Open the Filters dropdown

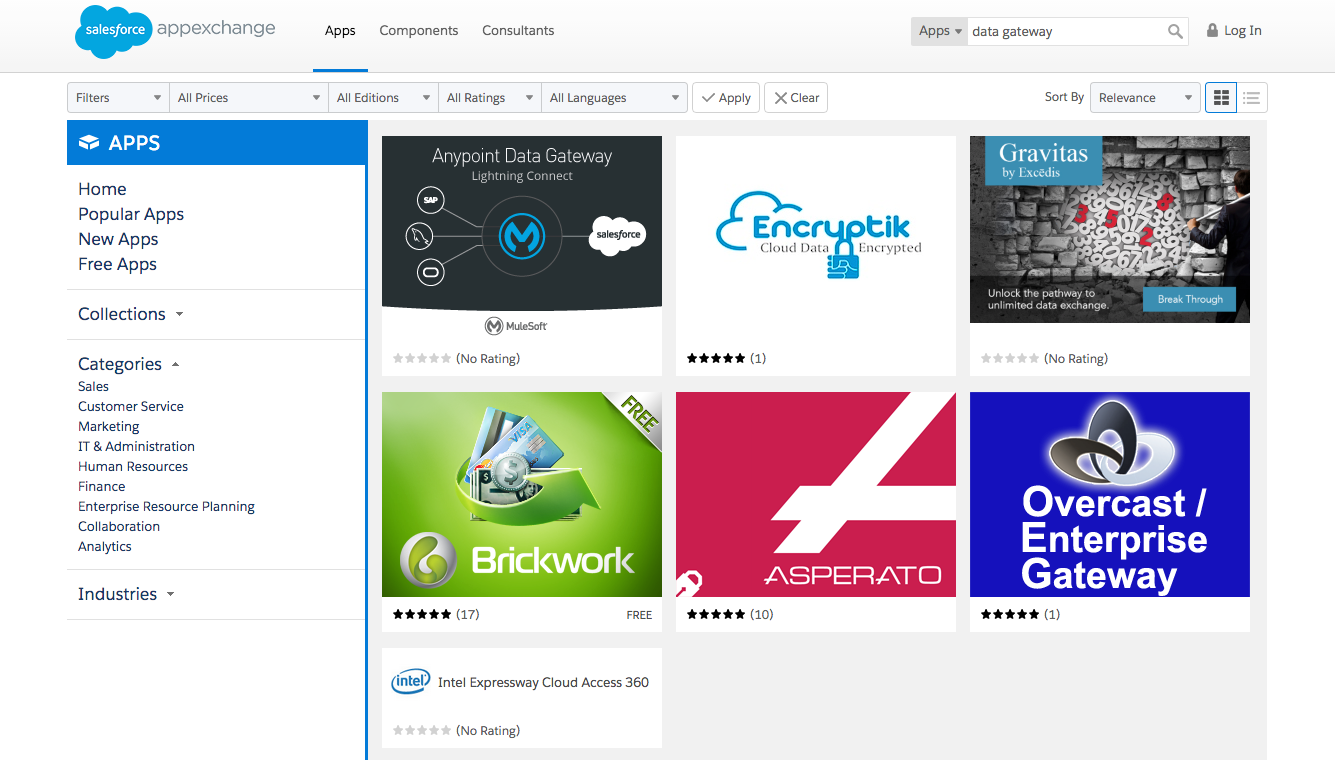(118, 97)
